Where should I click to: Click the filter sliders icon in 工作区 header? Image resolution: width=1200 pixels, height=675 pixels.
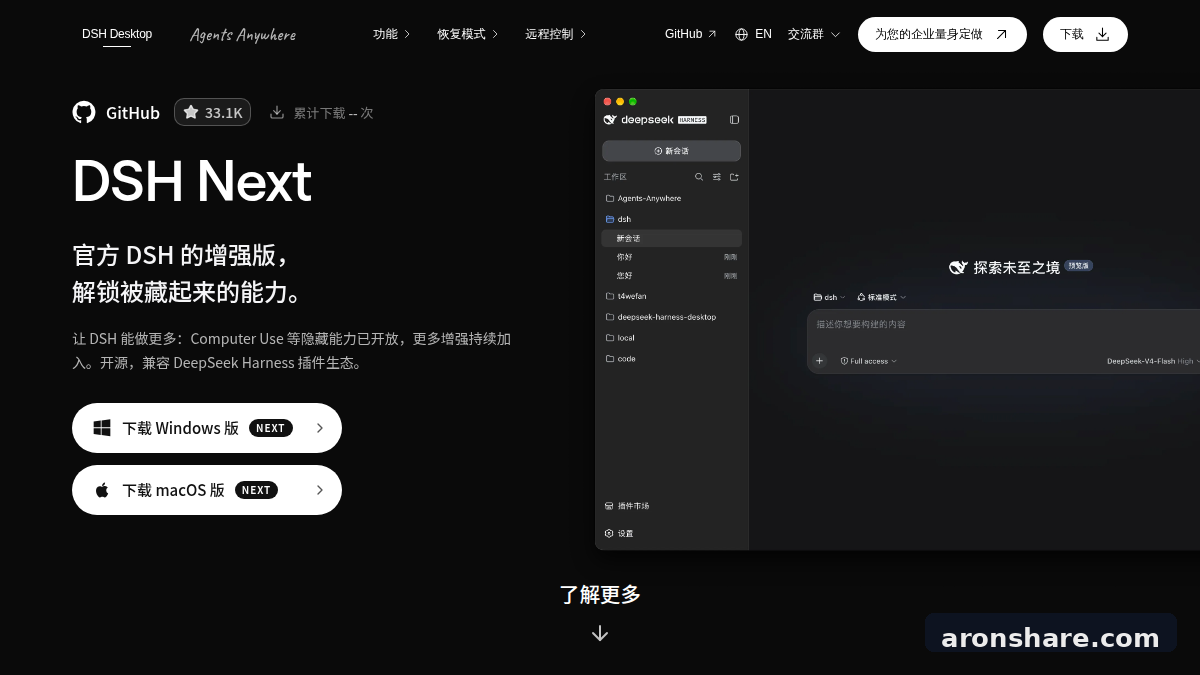(716, 177)
